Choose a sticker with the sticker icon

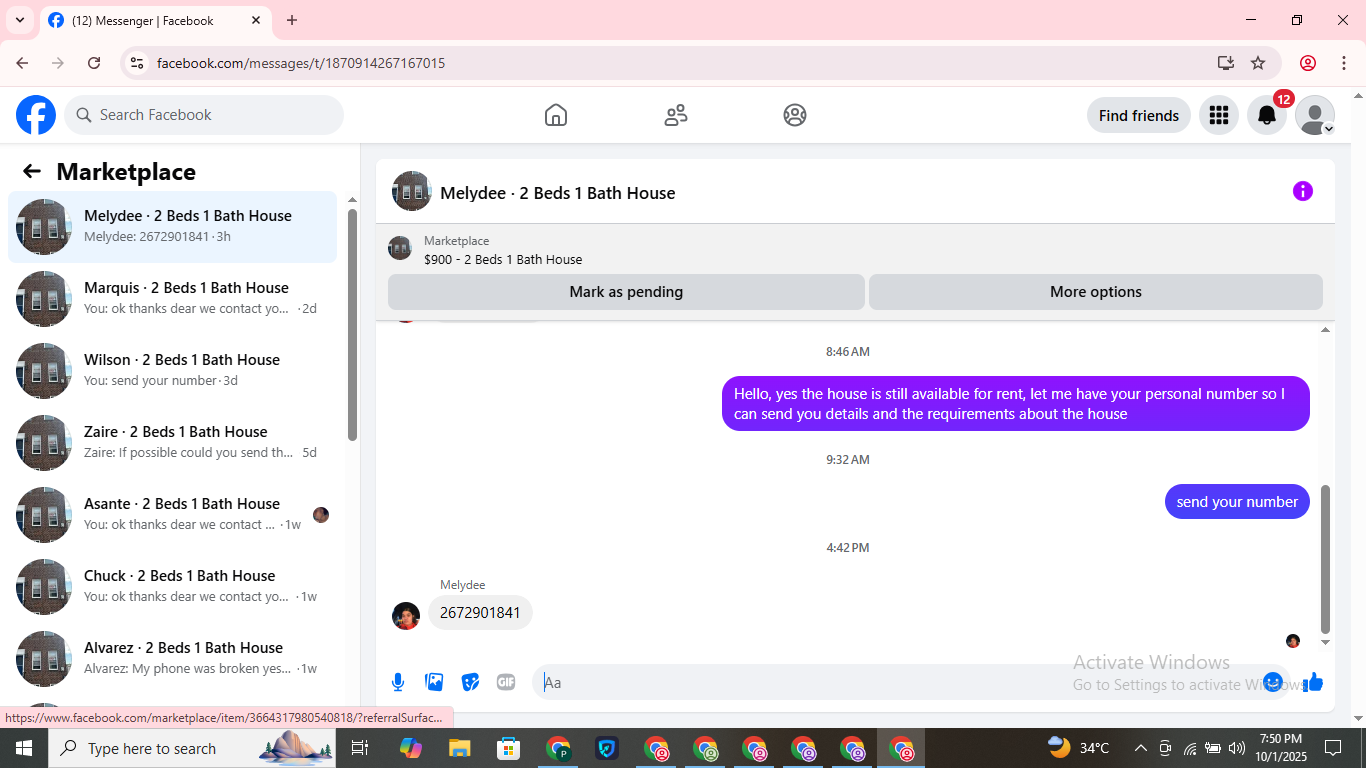click(x=470, y=682)
